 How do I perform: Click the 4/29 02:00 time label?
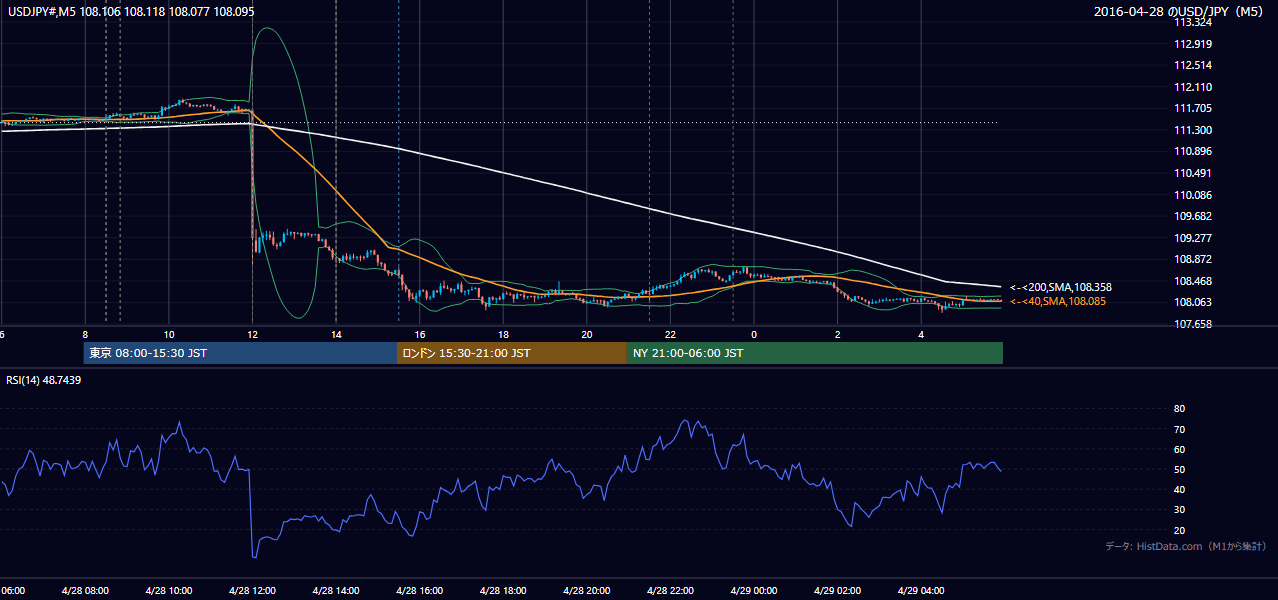pos(836,590)
